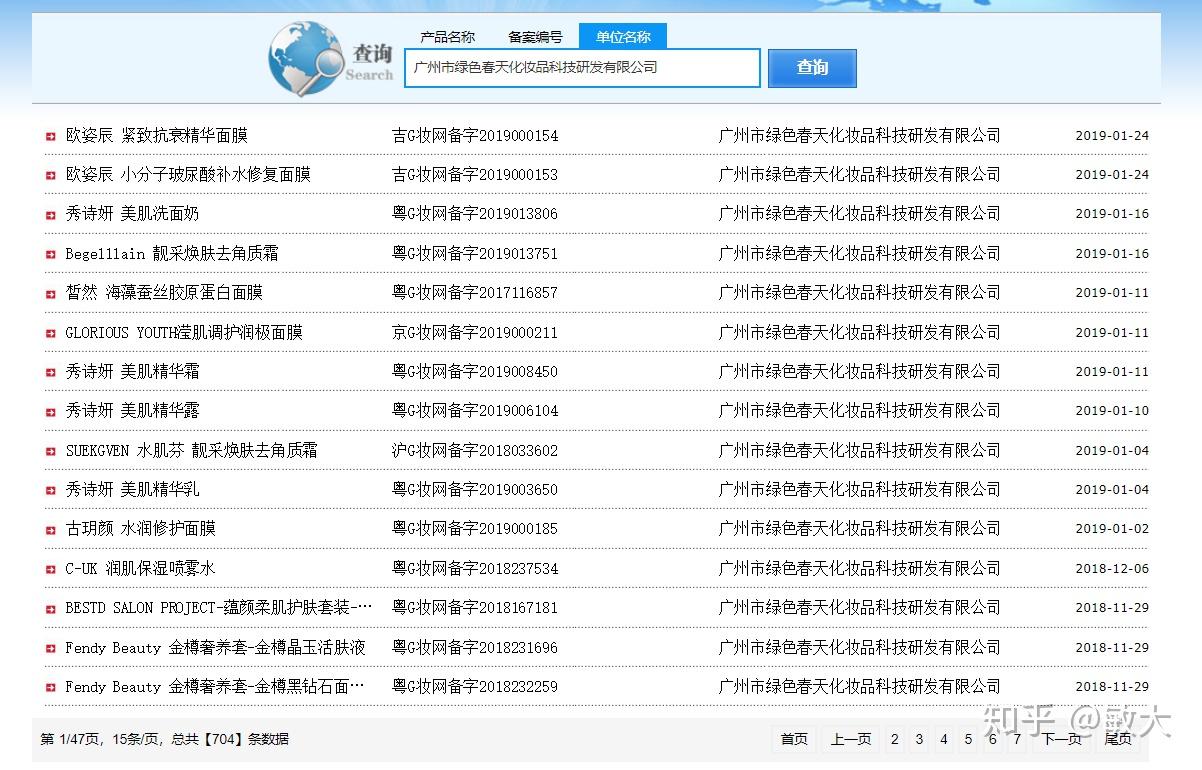Go to 首页 first page

(x=794, y=739)
